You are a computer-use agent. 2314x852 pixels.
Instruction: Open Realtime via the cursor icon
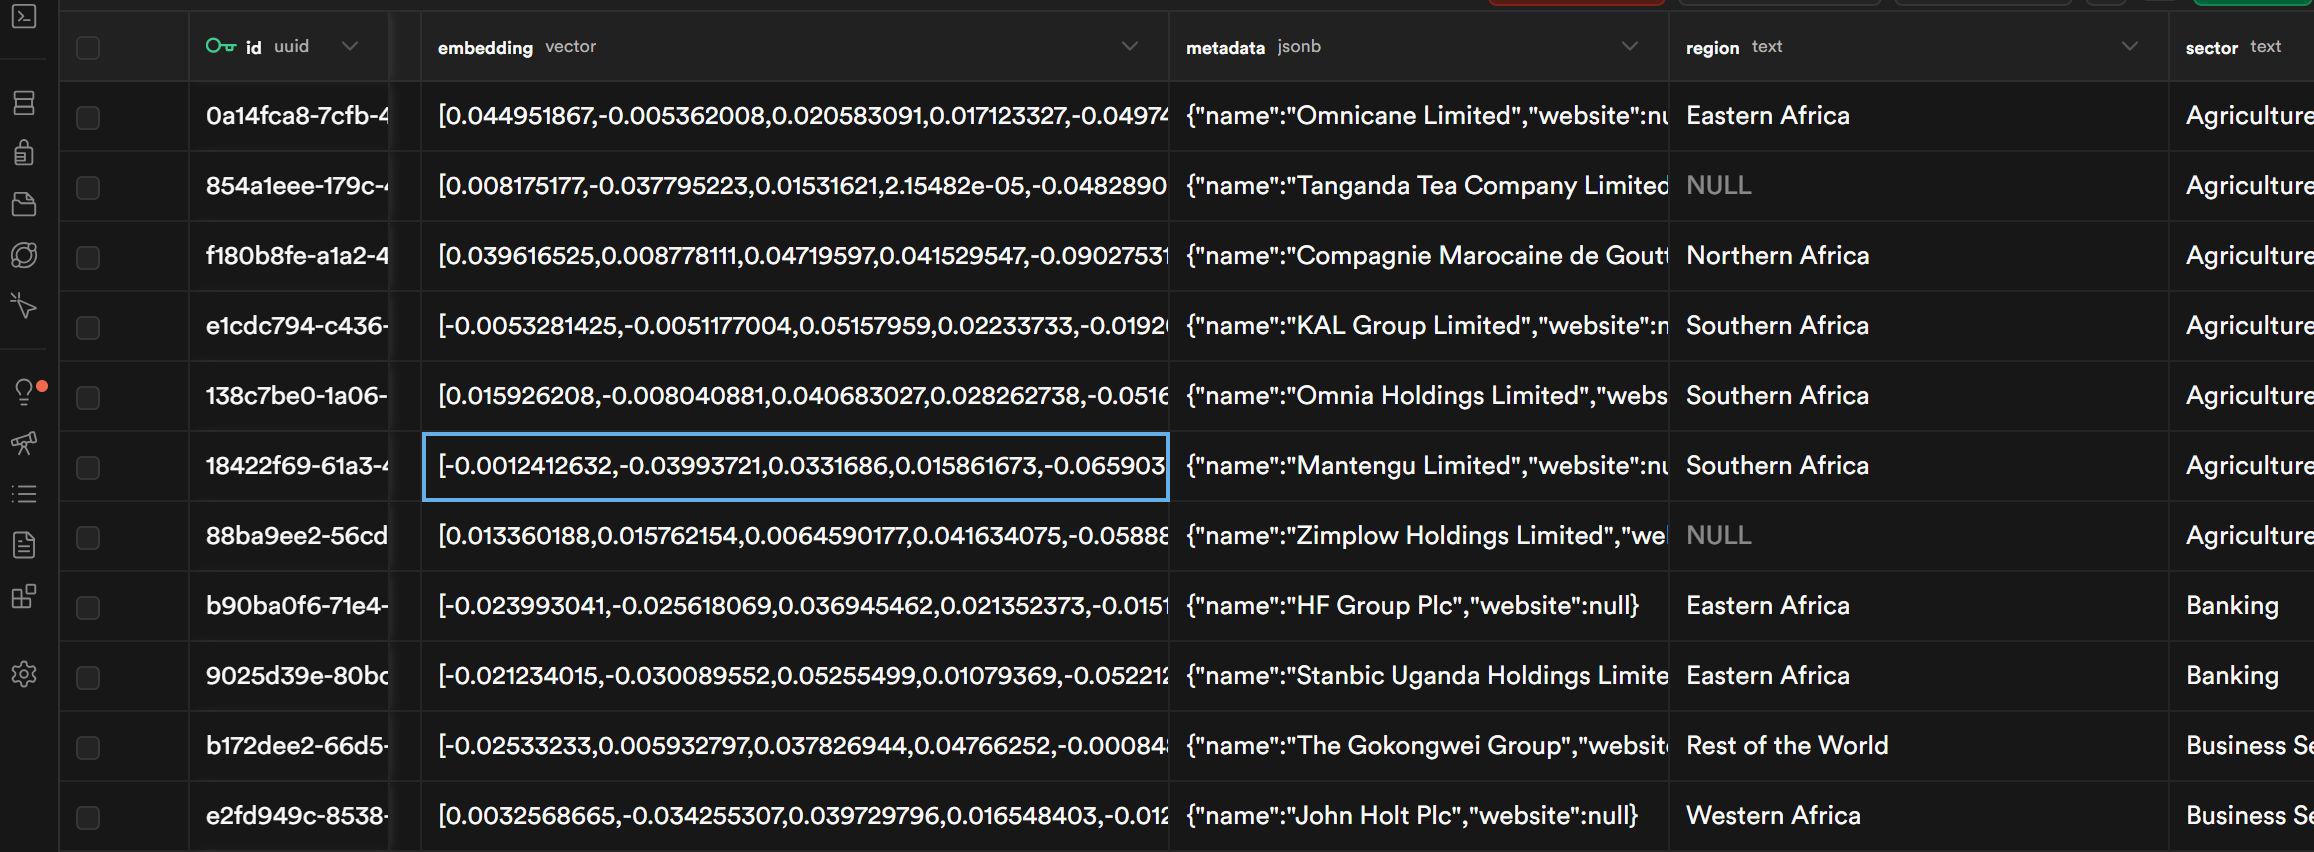pos(24,306)
